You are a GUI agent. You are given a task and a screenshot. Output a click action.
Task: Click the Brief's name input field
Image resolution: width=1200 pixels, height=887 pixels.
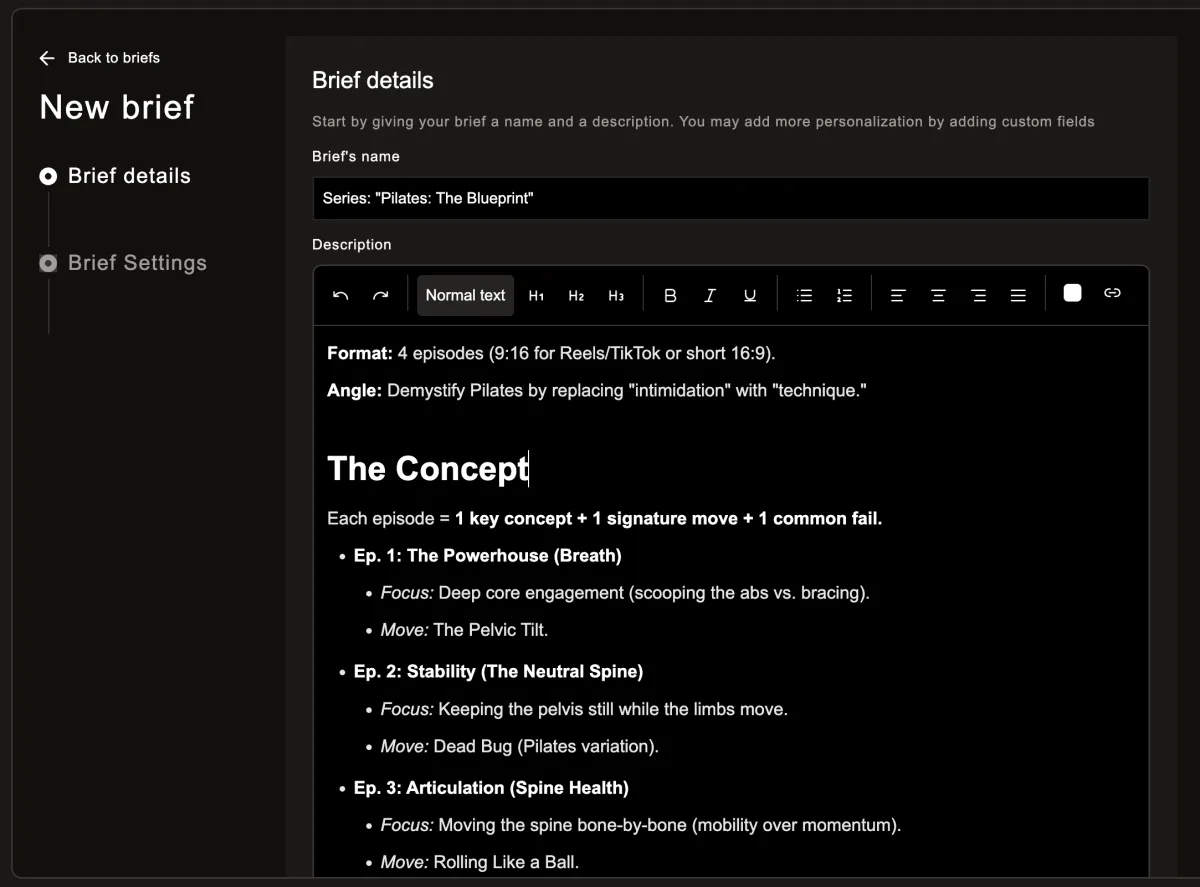click(730, 198)
